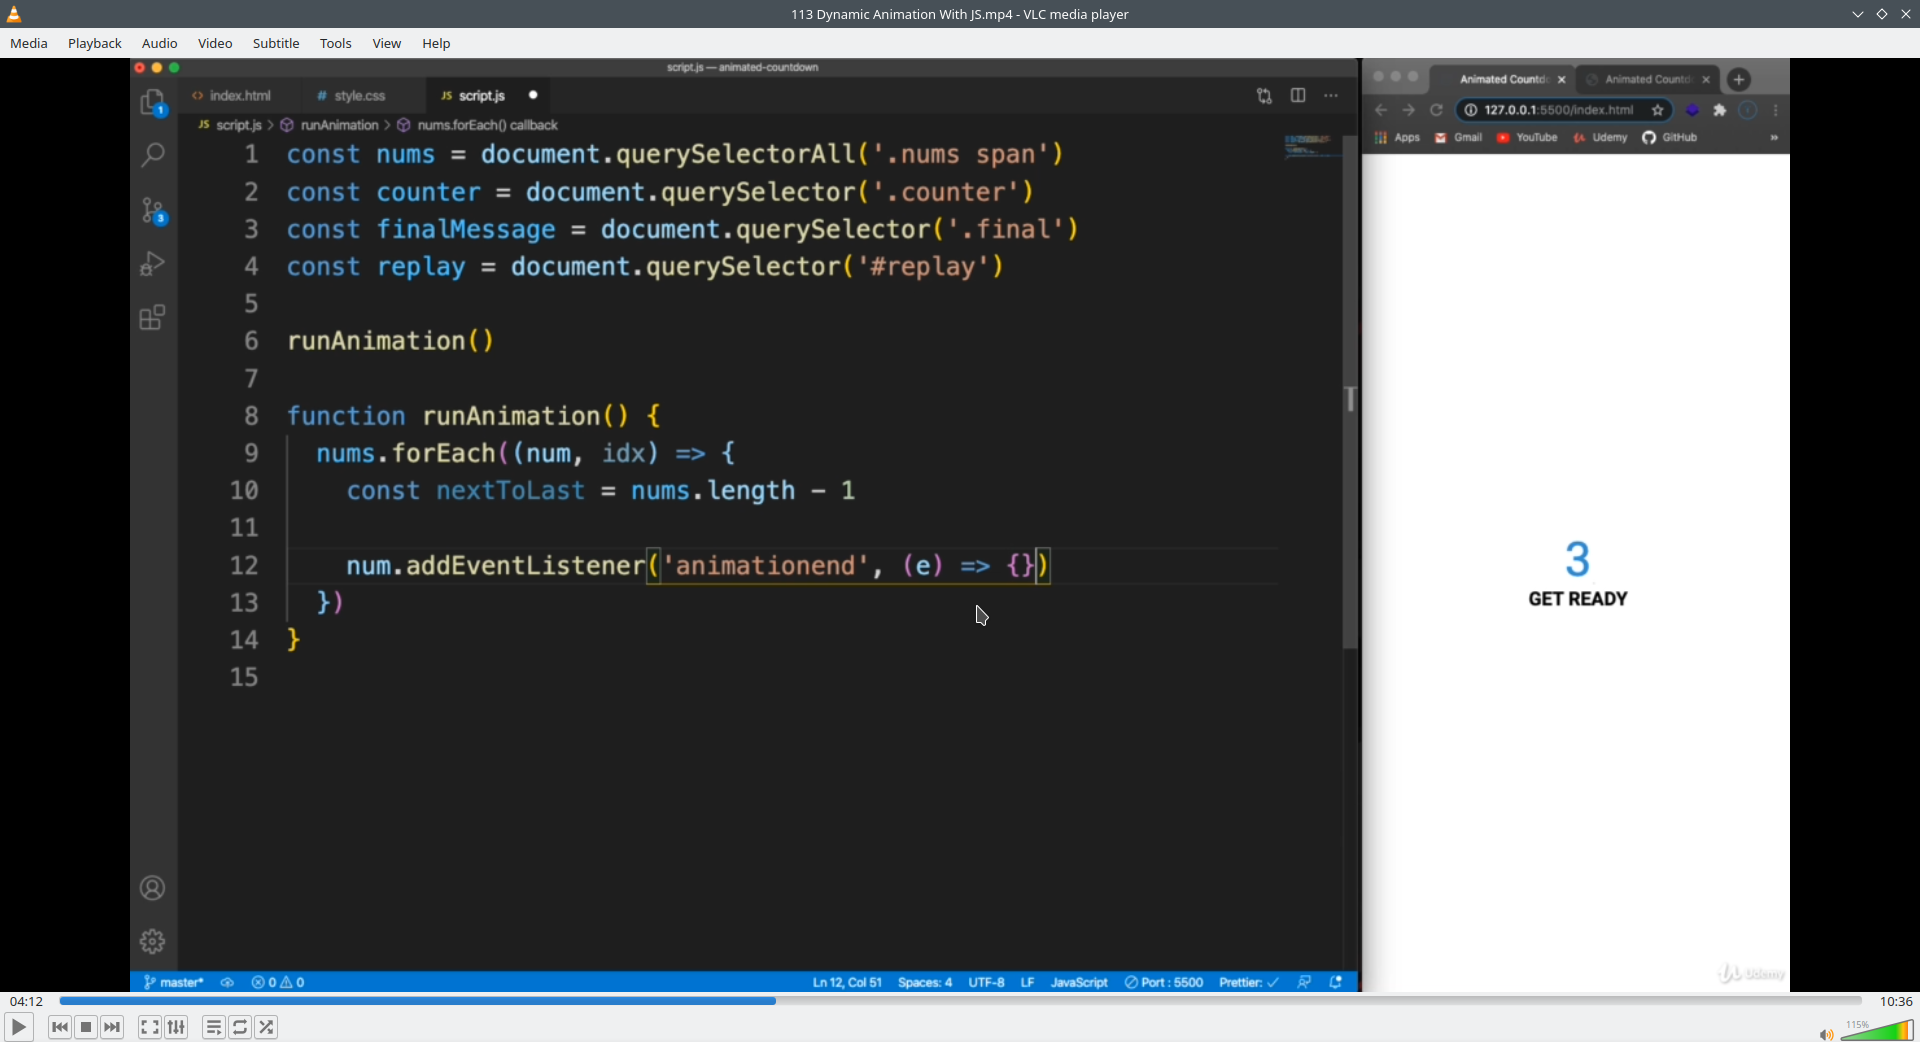The height and width of the screenshot is (1042, 1920).
Task: Adjust the volume slider
Action: [1877, 1030]
